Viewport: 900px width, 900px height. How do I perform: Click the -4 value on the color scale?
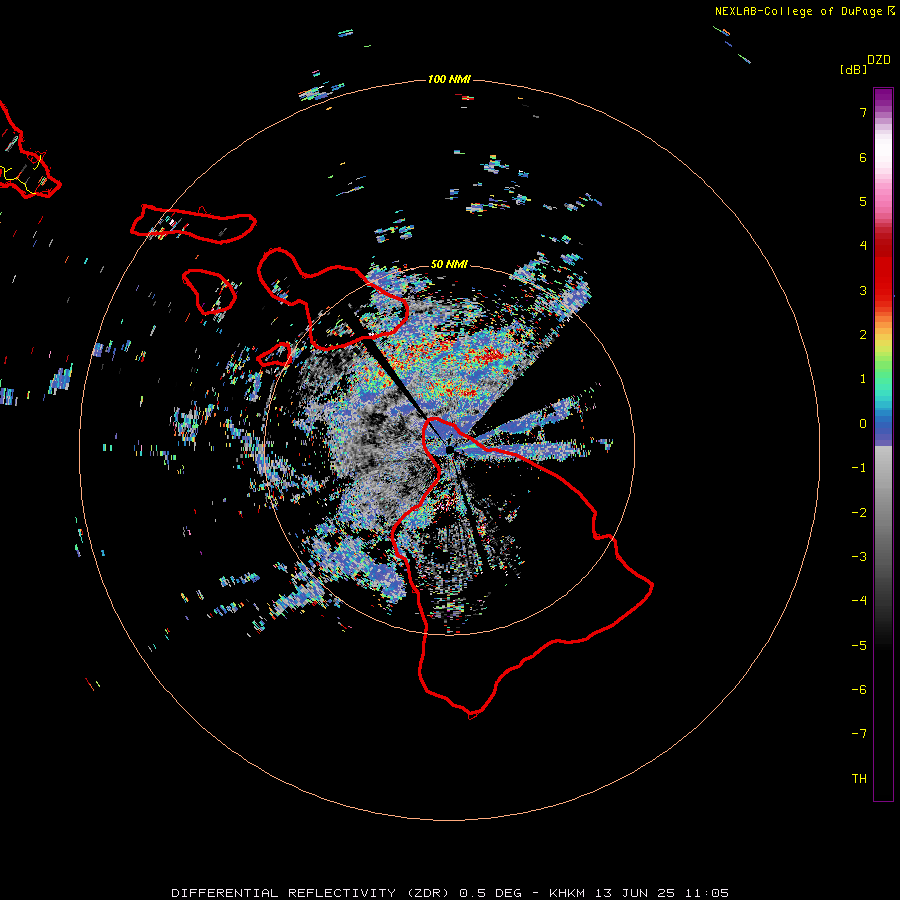click(859, 601)
